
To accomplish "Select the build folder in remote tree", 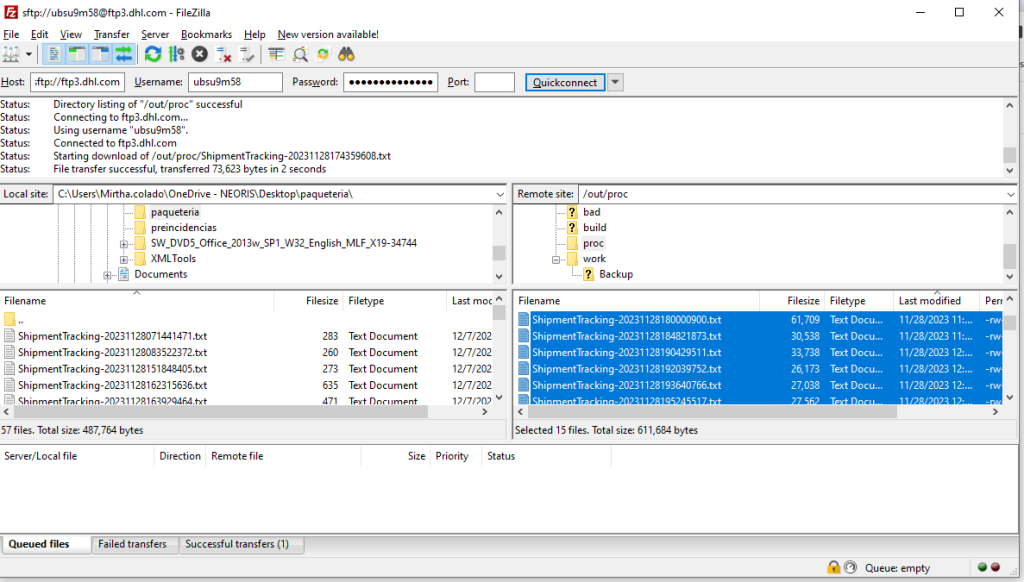I will coord(594,228).
